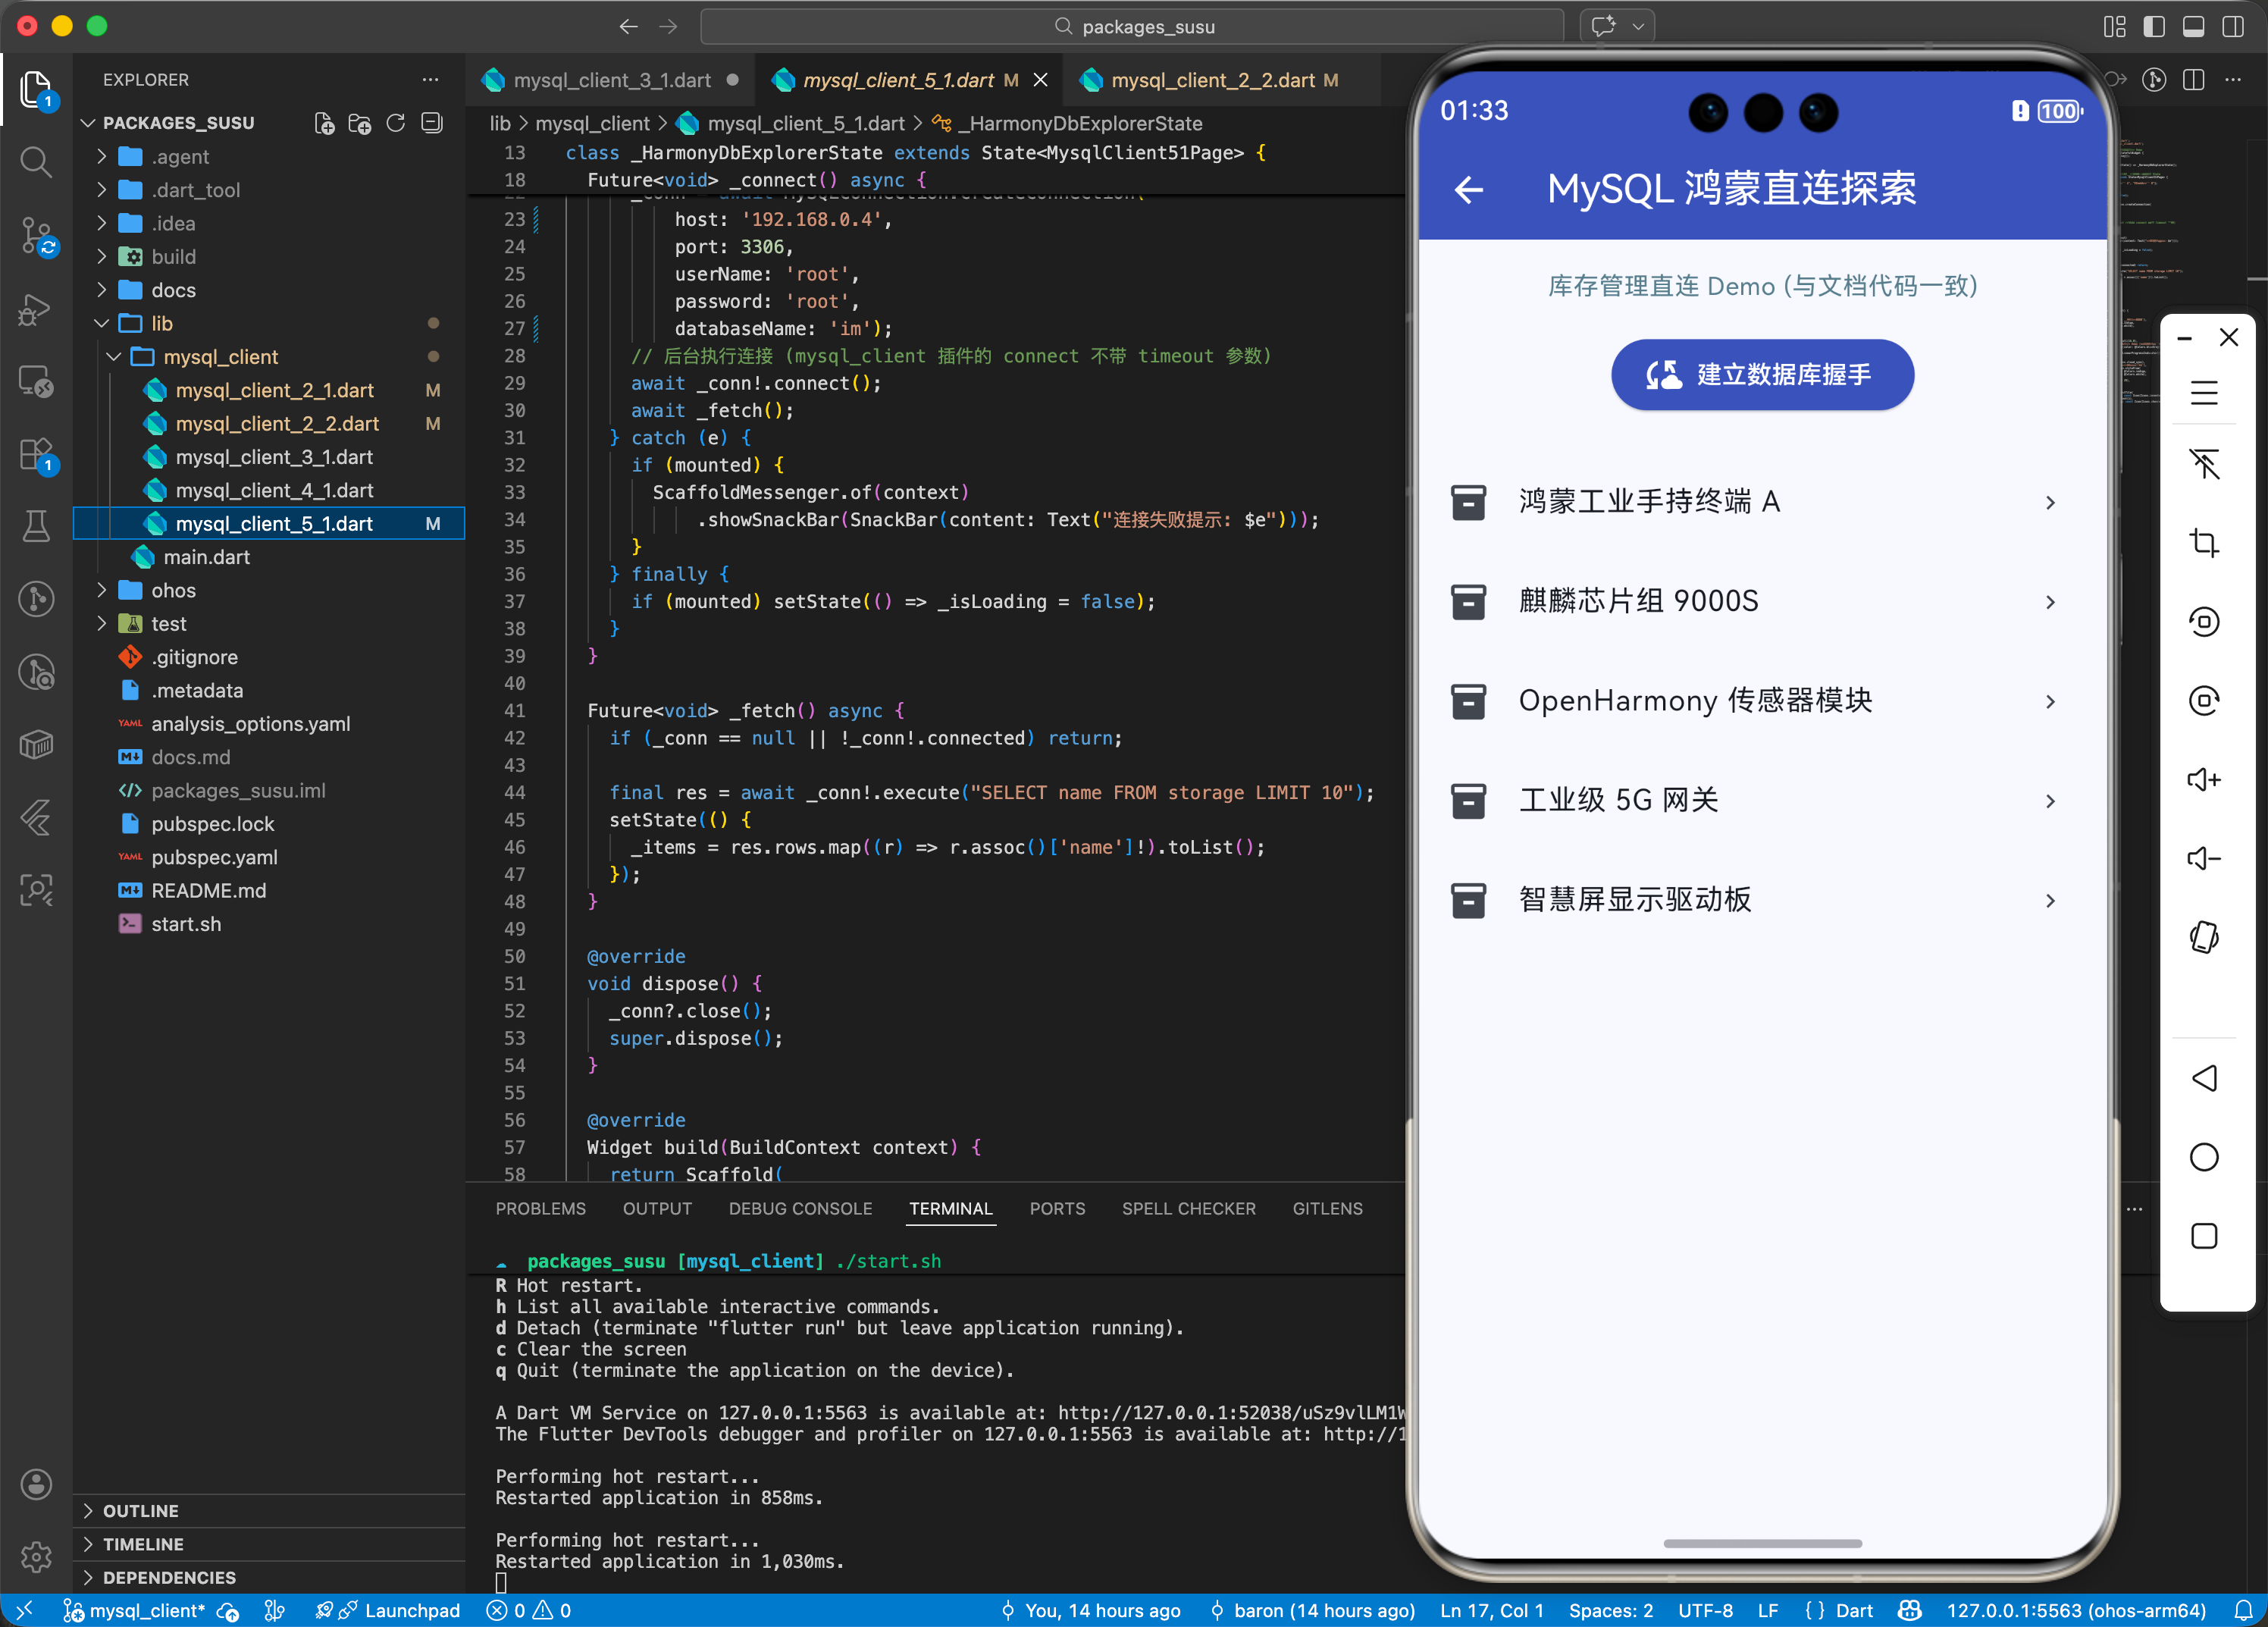
Task: Open Run and Debug view
Action: point(36,309)
